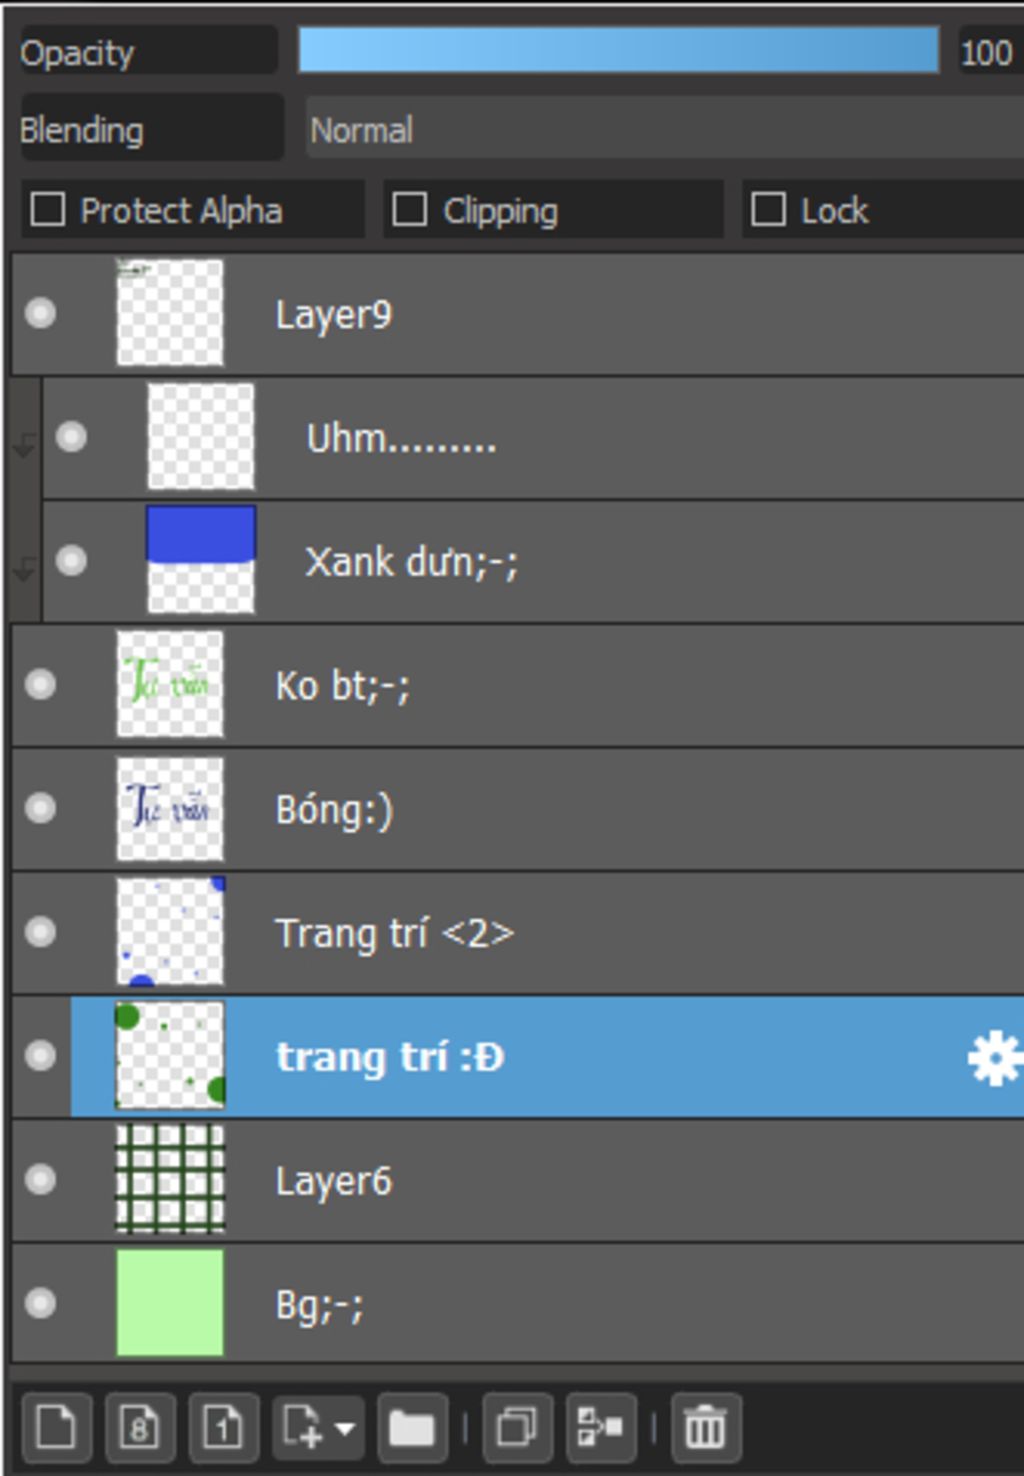Create a new color layer
The width and height of the screenshot is (1024, 1476).
pos(56,1426)
